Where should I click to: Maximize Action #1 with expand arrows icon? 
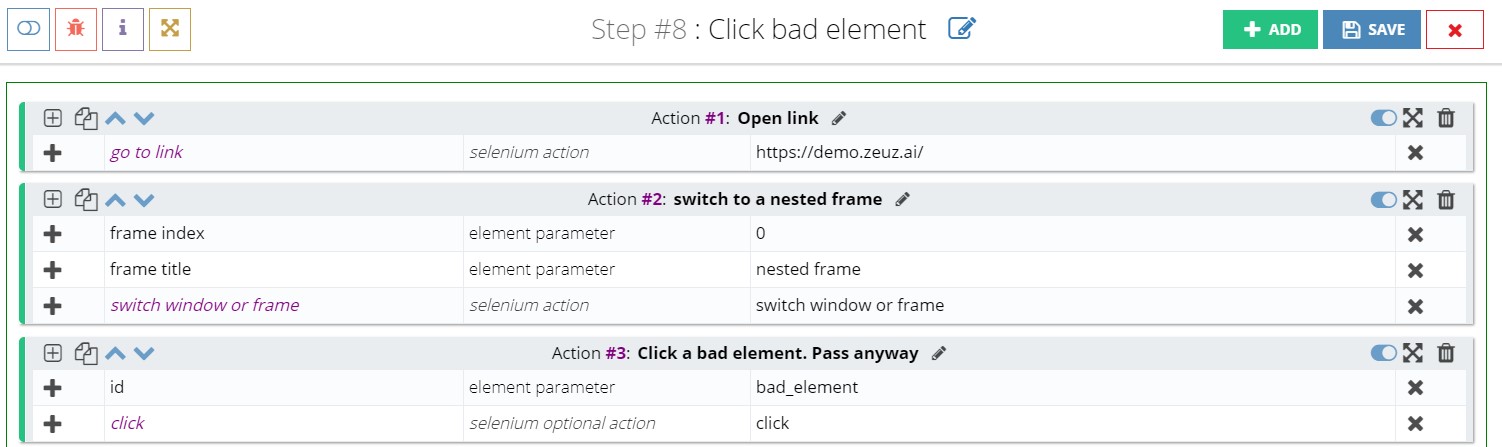tap(1413, 118)
